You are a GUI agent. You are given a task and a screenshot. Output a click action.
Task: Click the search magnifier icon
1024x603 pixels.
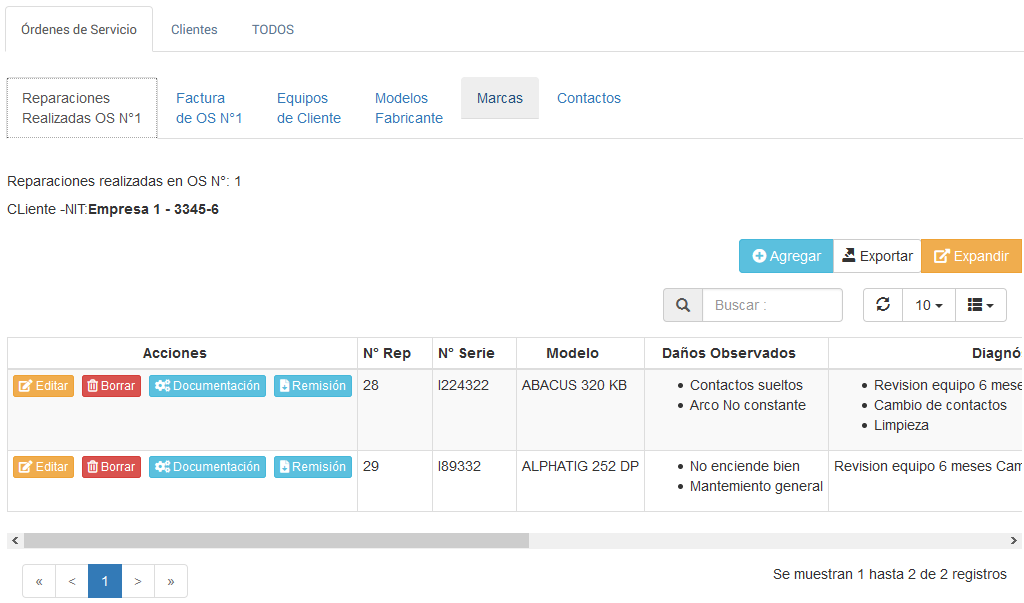click(683, 305)
